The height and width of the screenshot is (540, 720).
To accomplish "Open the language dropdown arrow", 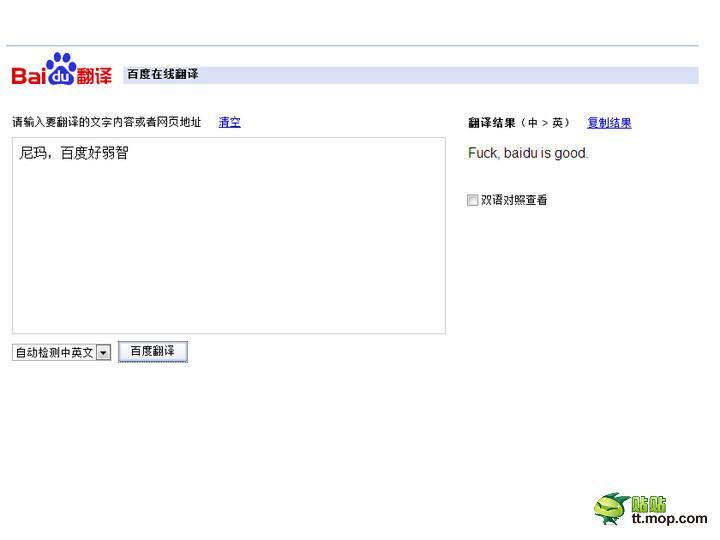I will [104, 353].
